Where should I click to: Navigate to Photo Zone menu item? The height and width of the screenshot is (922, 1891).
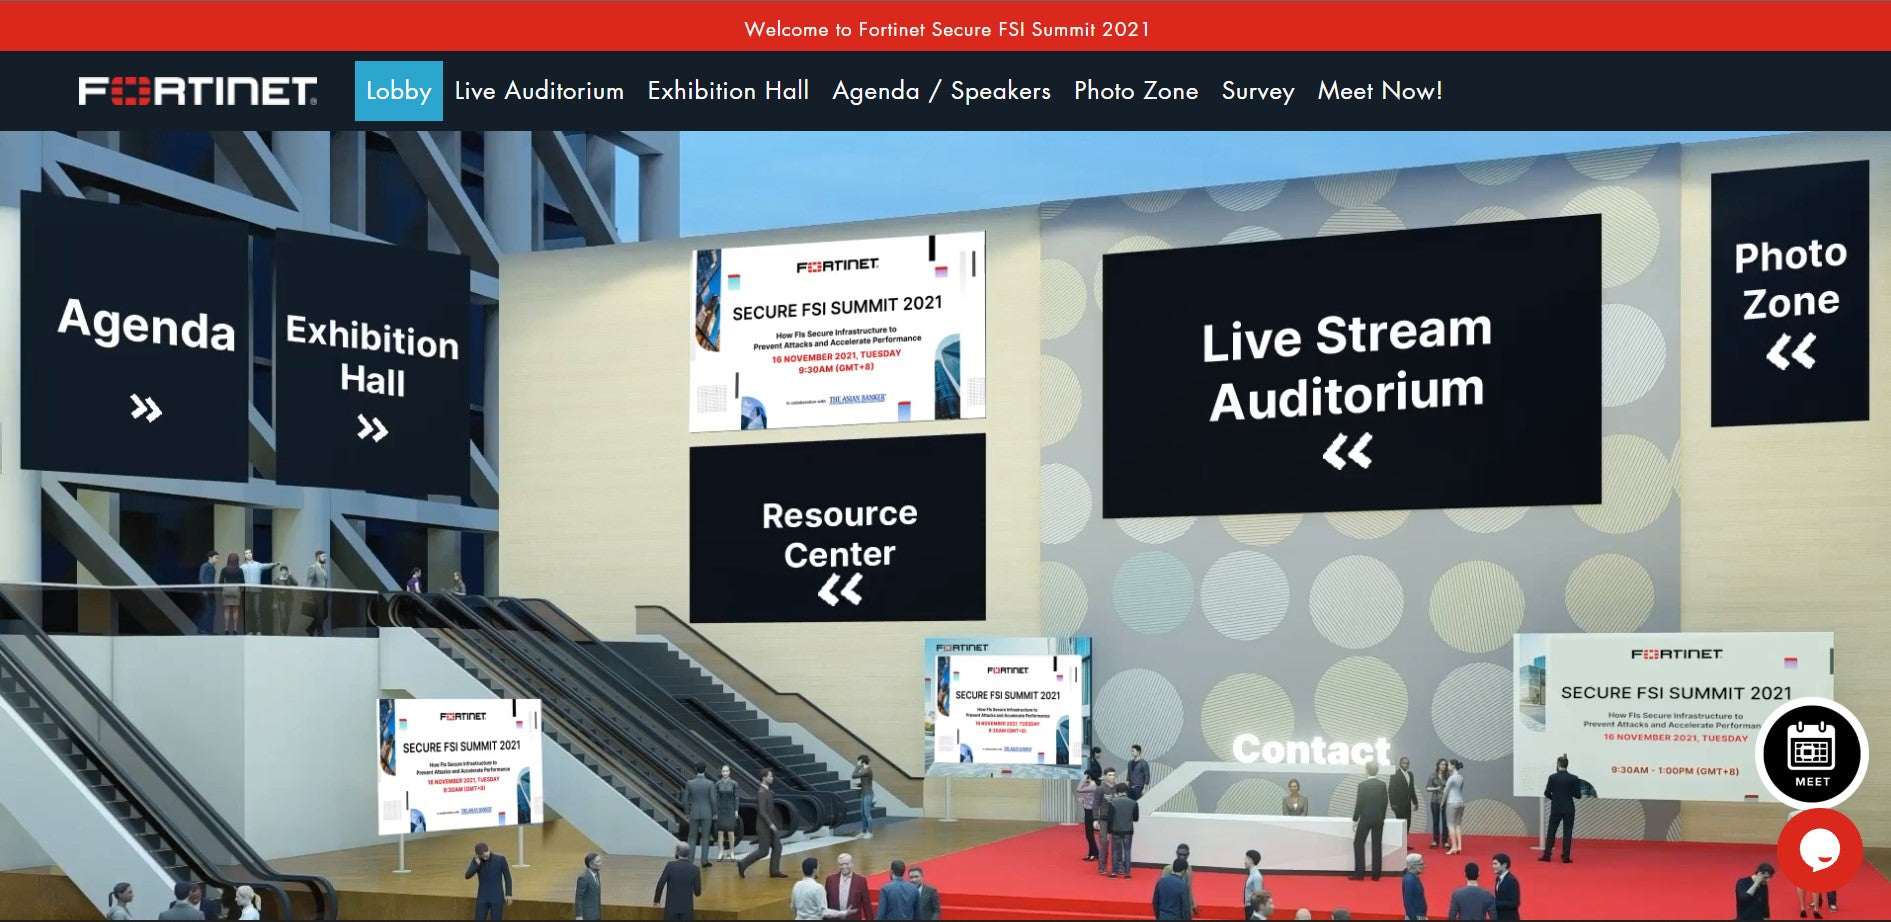pyautogui.click(x=1136, y=91)
